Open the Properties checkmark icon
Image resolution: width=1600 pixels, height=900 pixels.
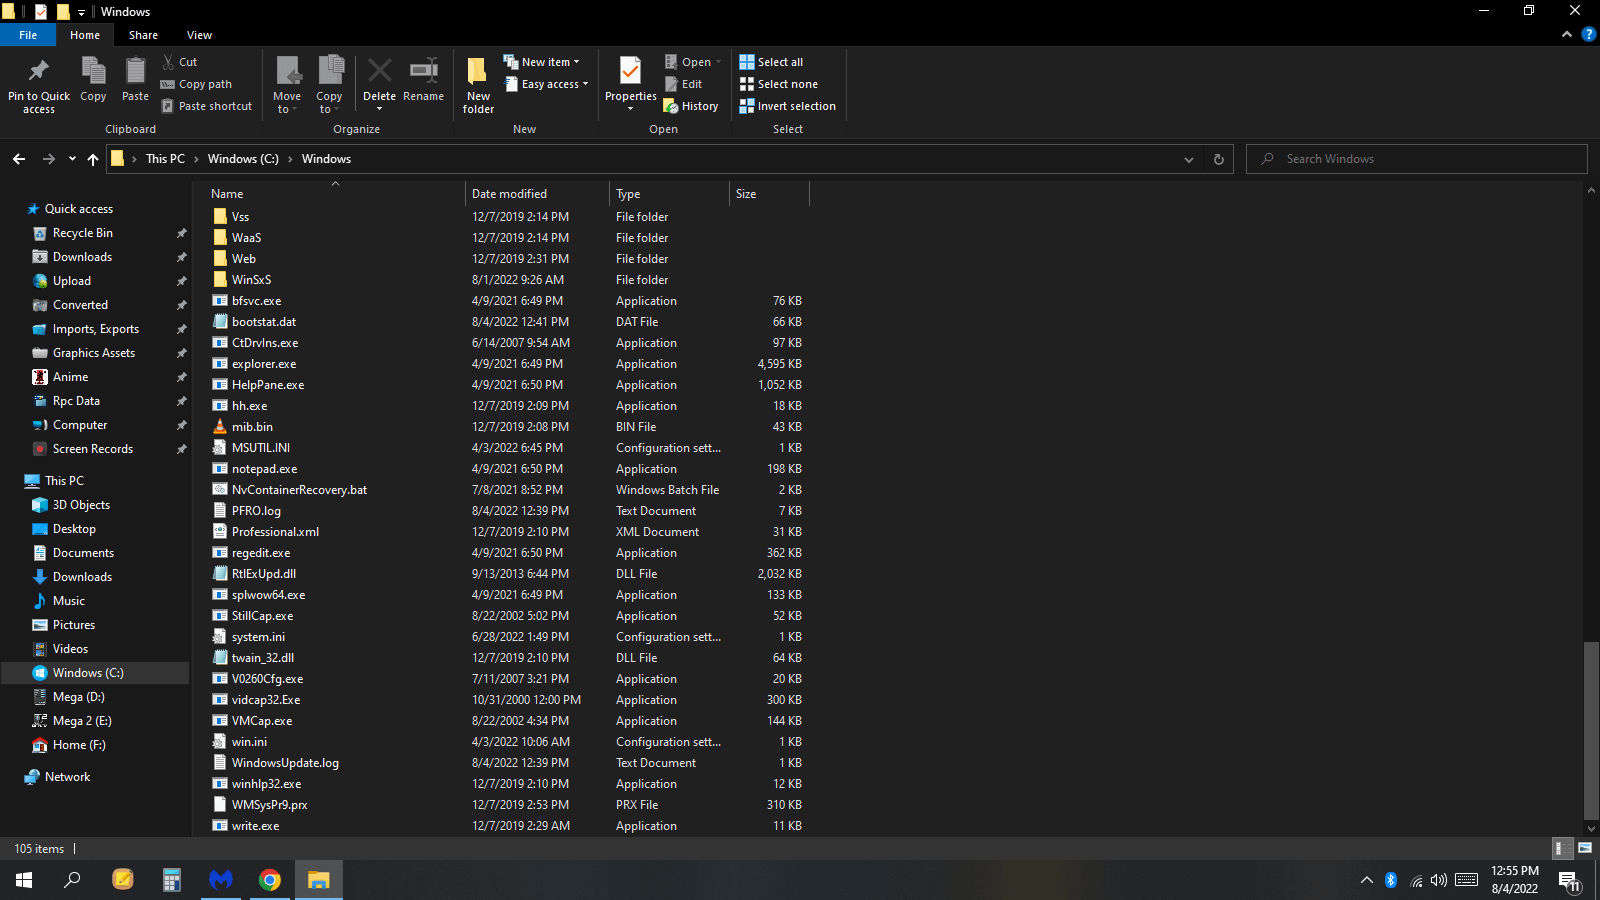630,72
